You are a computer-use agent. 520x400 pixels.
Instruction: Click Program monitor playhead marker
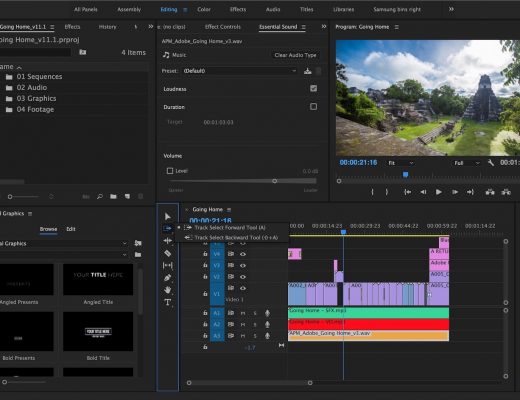click(405, 174)
